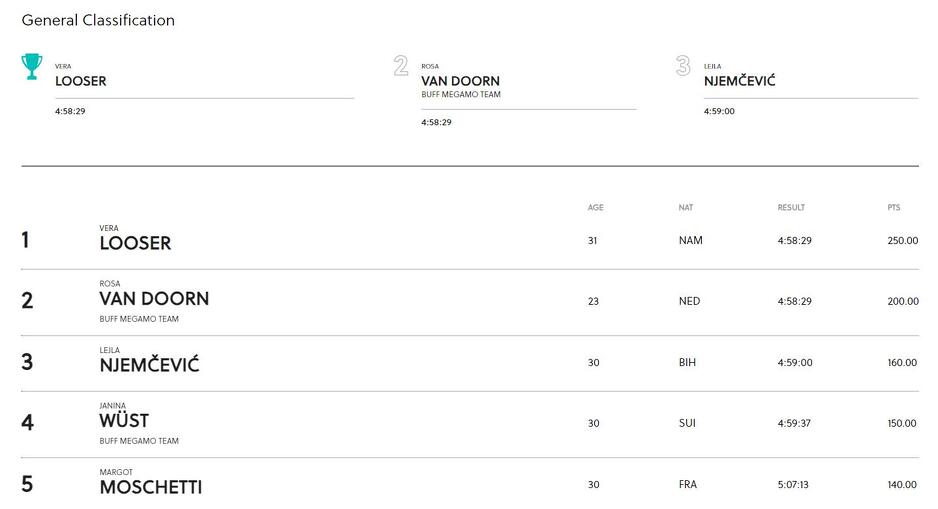Open MOSCHETTI rider entry in table
The width and height of the screenshot is (938, 509).
[x=151, y=487]
